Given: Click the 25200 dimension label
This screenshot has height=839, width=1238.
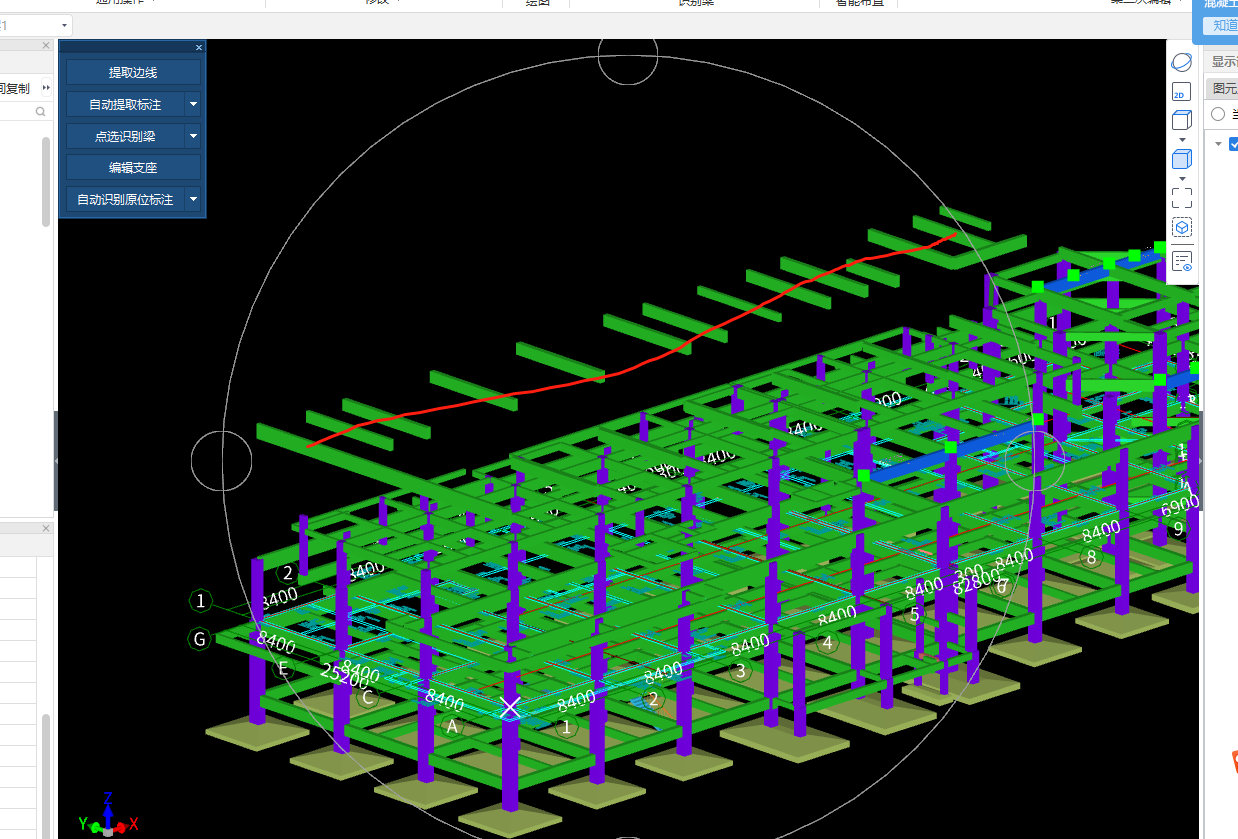Looking at the screenshot, I should click(x=345, y=677).
